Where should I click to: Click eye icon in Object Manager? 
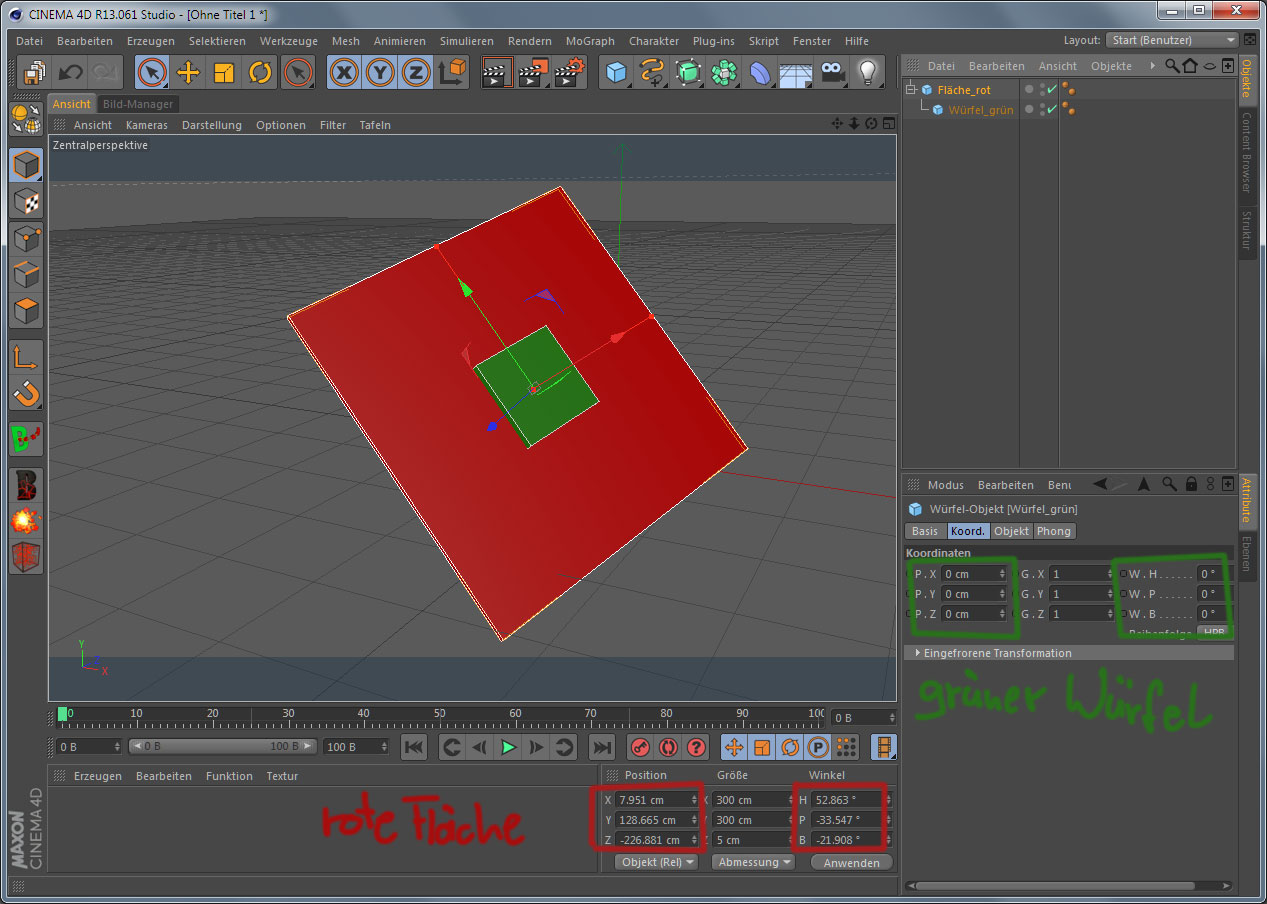tap(1209, 66)
